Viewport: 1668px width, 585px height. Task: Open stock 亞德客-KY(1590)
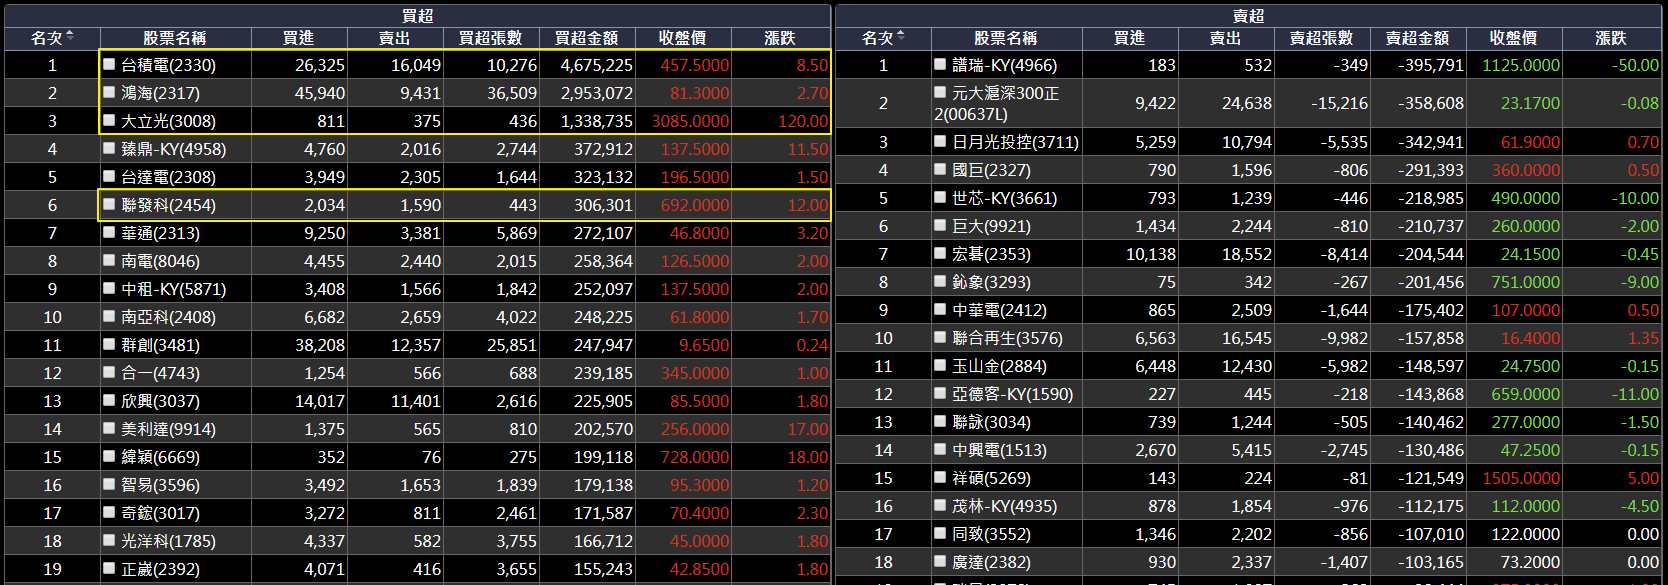(x=1012, y=394)
